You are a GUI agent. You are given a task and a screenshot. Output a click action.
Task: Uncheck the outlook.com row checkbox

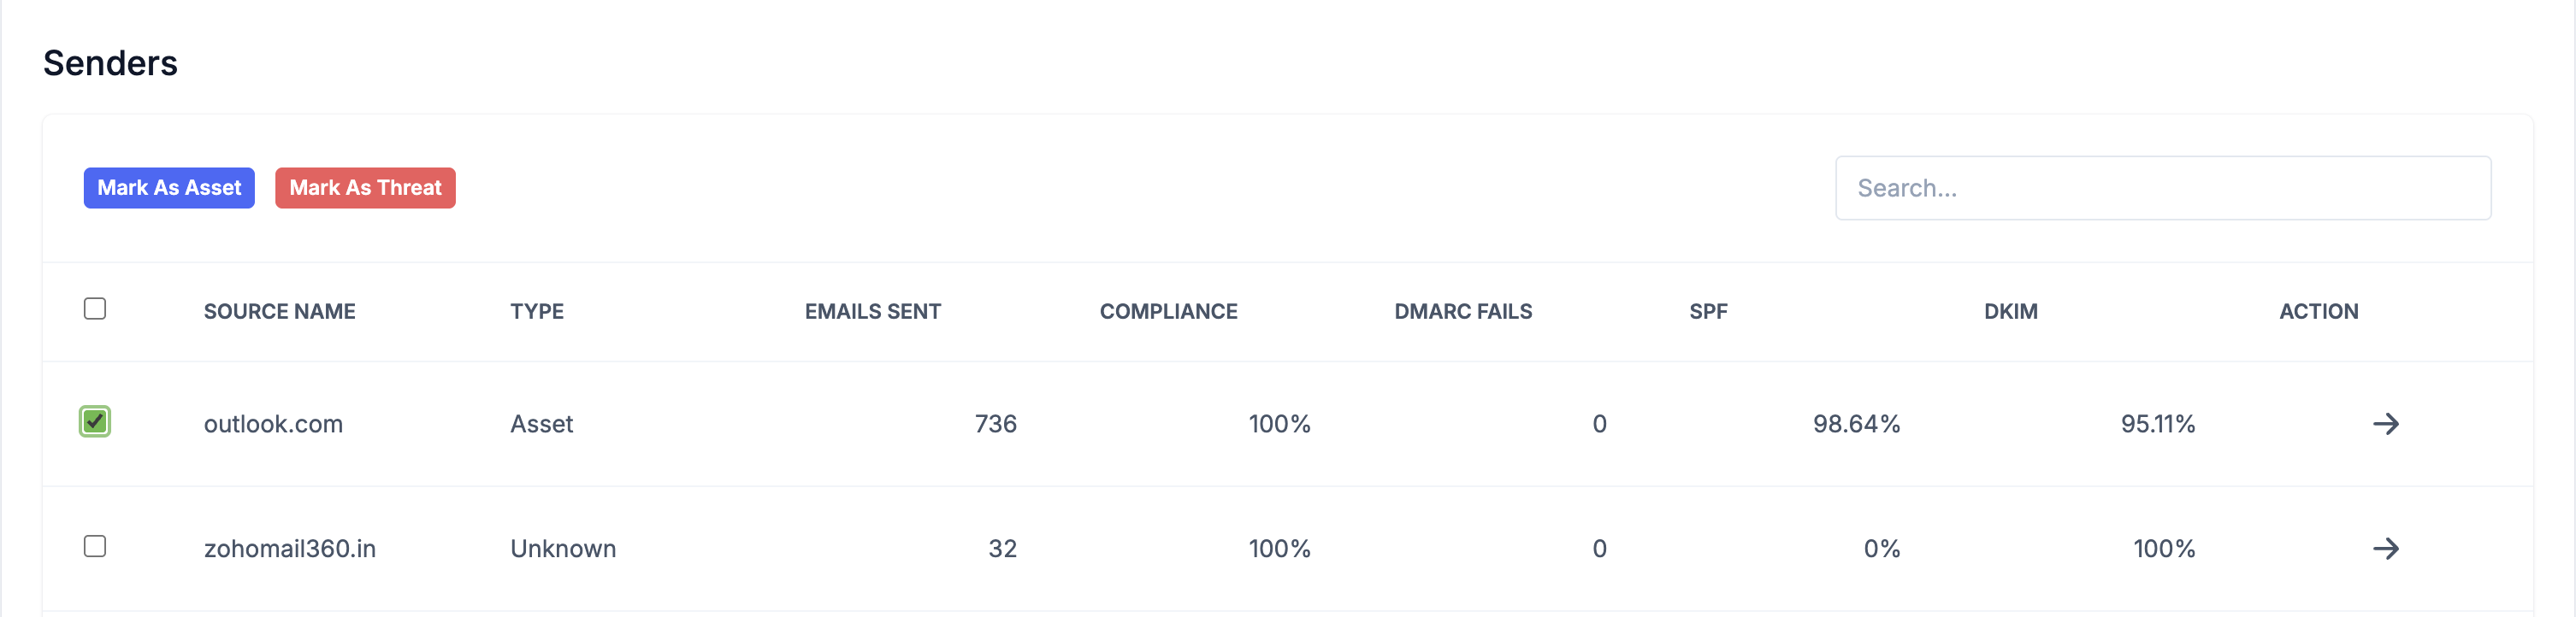(x=95, y=422)
